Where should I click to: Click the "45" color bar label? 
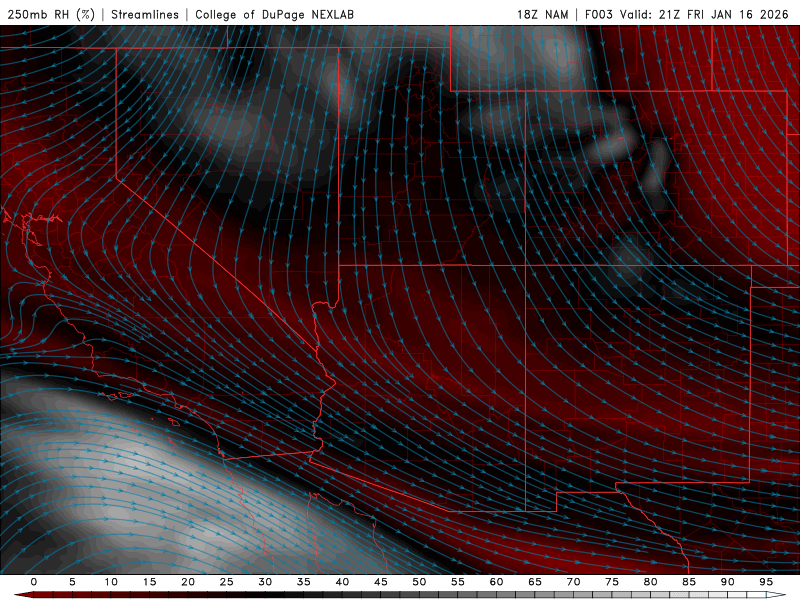click(x=381, y=582)
